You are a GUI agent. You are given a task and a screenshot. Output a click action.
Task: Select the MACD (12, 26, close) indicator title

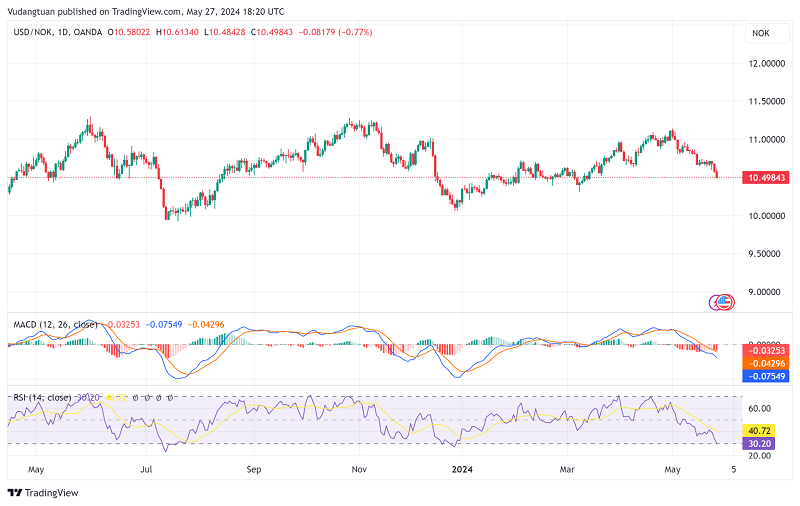[55, 324]
